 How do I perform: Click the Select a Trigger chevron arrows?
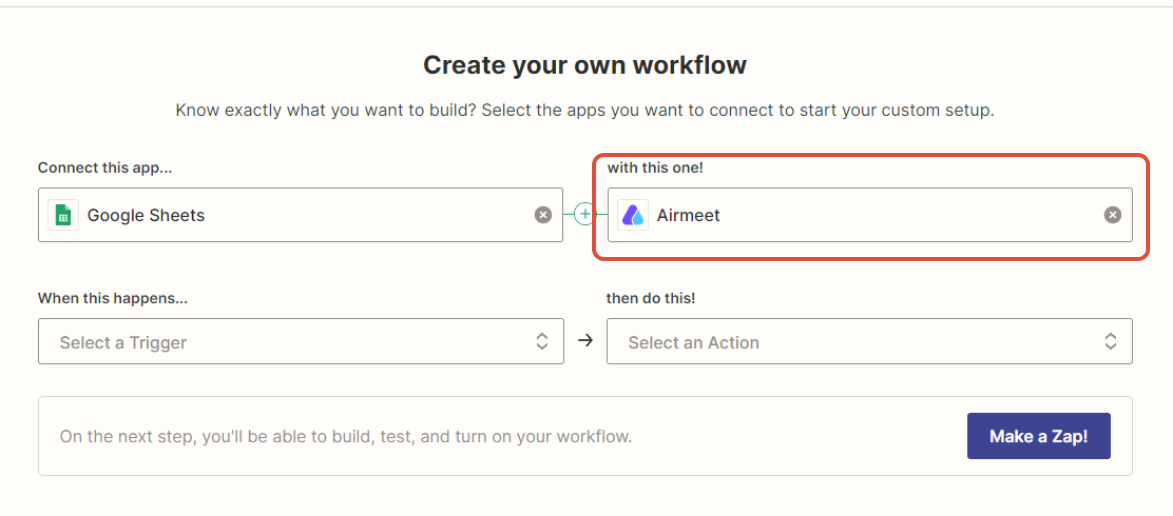pos(542,341)
